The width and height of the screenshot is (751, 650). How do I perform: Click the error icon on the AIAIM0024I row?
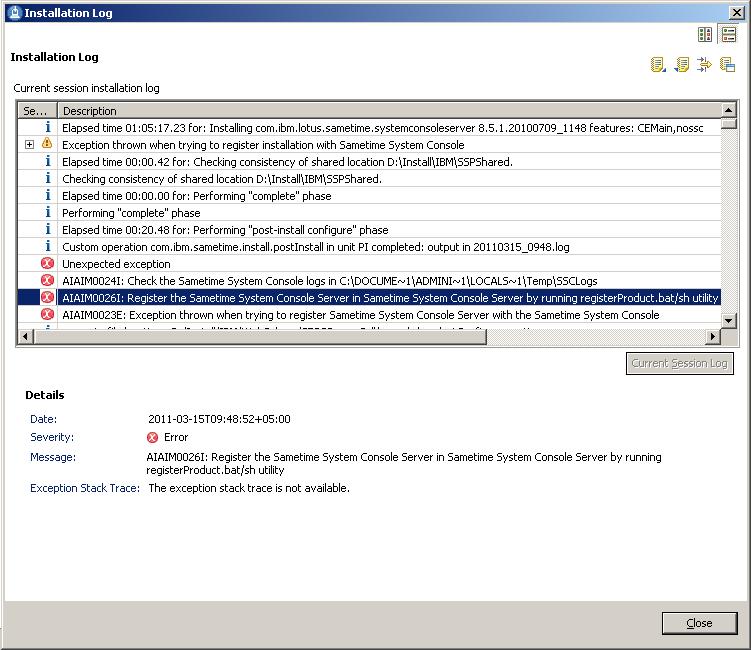tap(47, 280)
